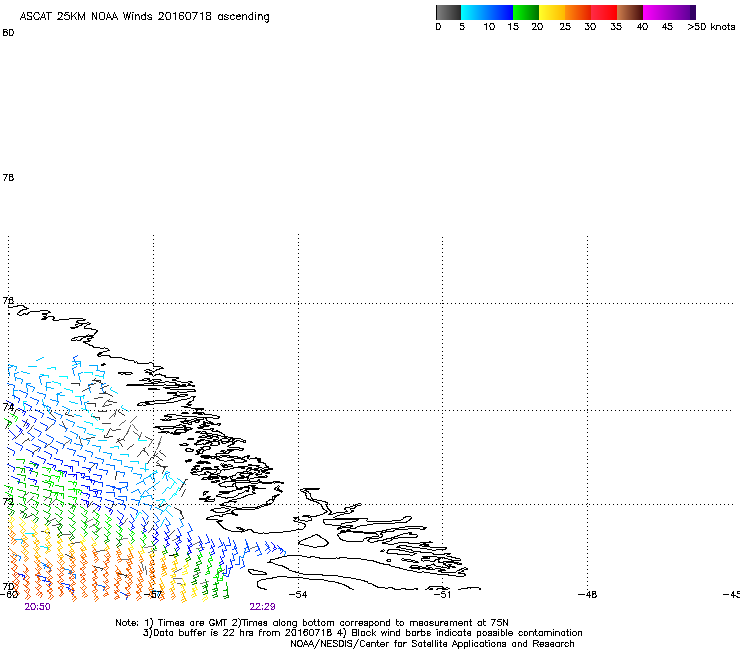Click the -57 longitude axis label
Image resolution: width=740 pixels, height=650 pixels.
pos(153,594)
